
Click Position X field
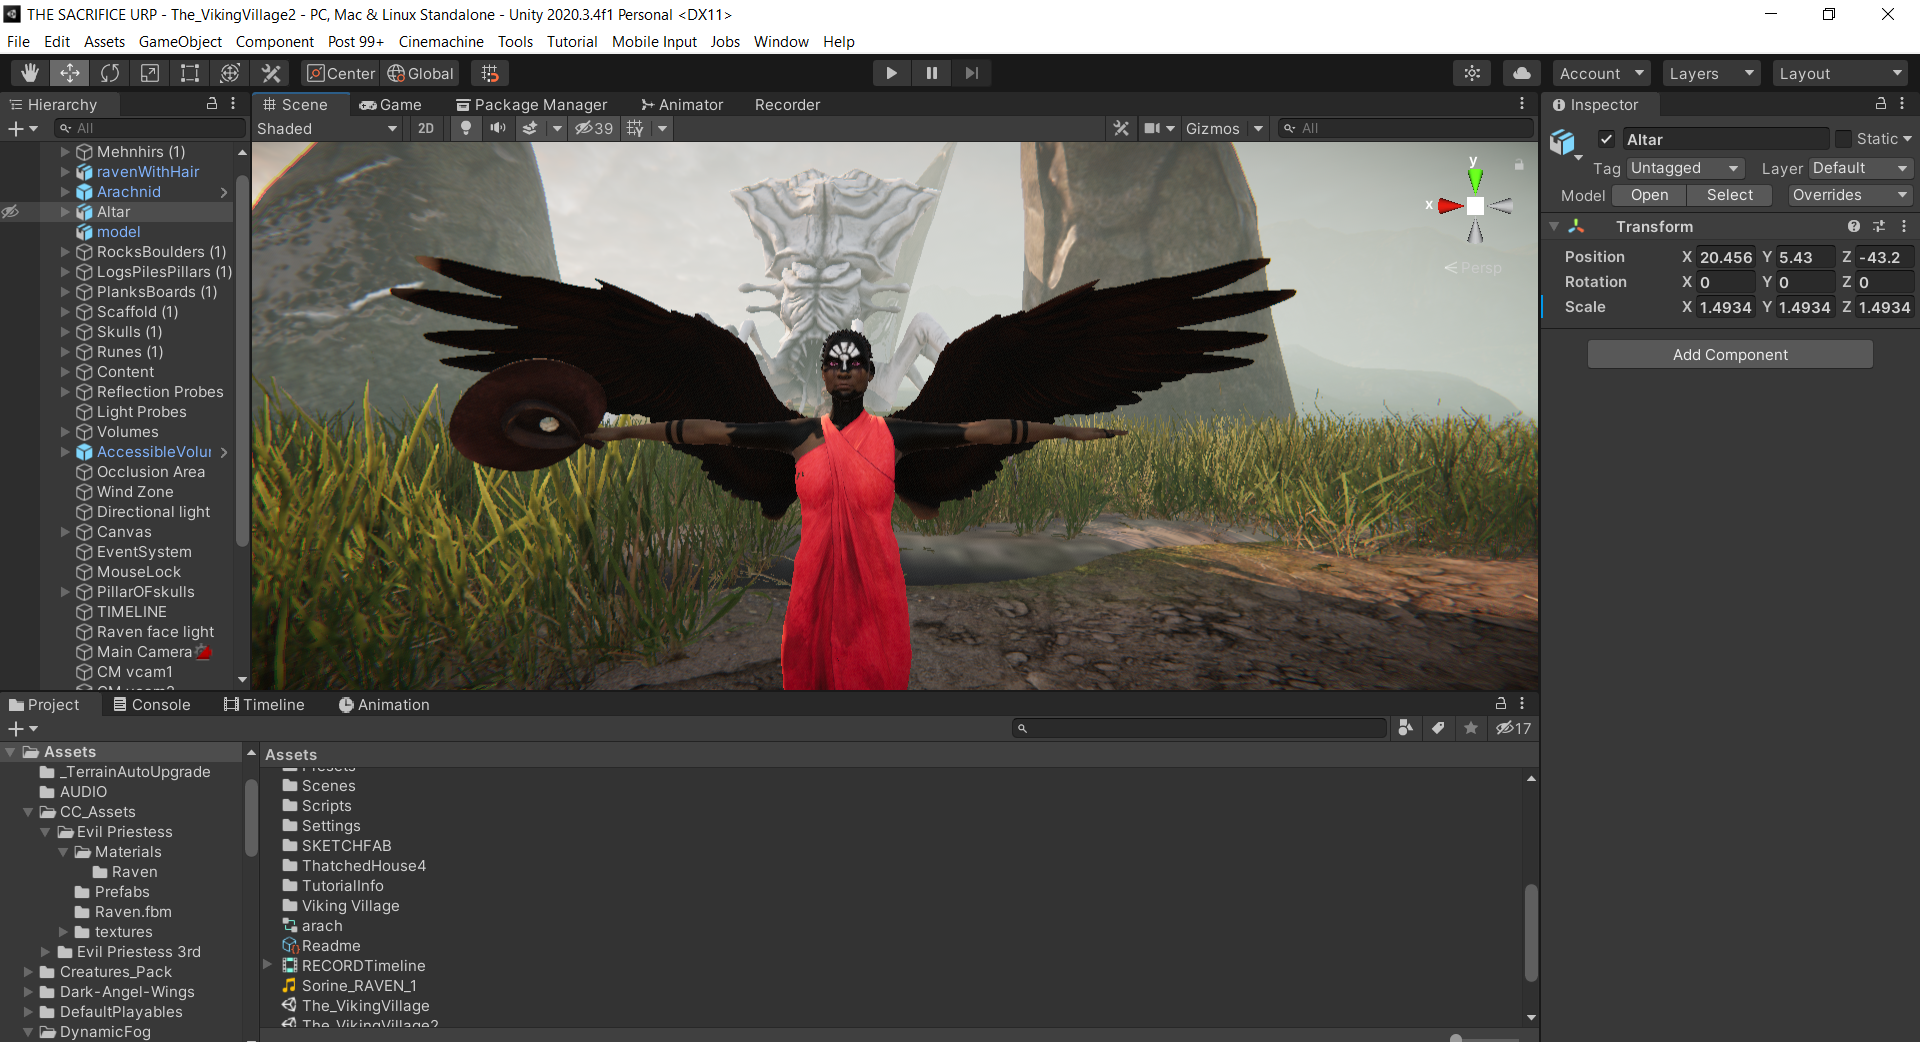tap(1726, 257)
